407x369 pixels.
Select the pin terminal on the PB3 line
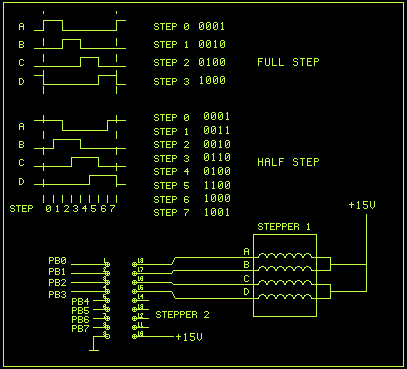click(107, 291)
